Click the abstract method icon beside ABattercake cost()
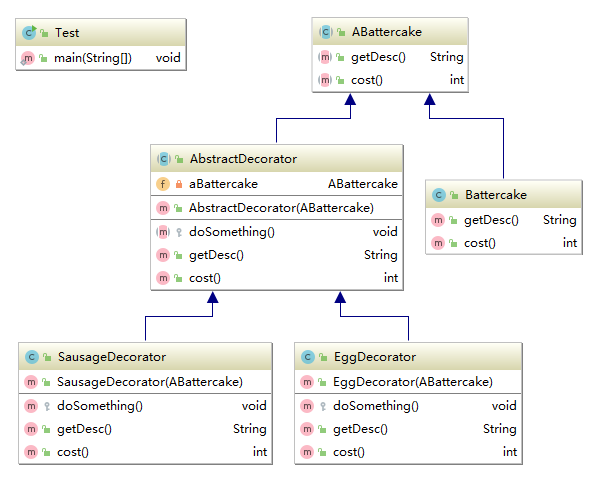The image size is (599, 481). coord(325,80)
